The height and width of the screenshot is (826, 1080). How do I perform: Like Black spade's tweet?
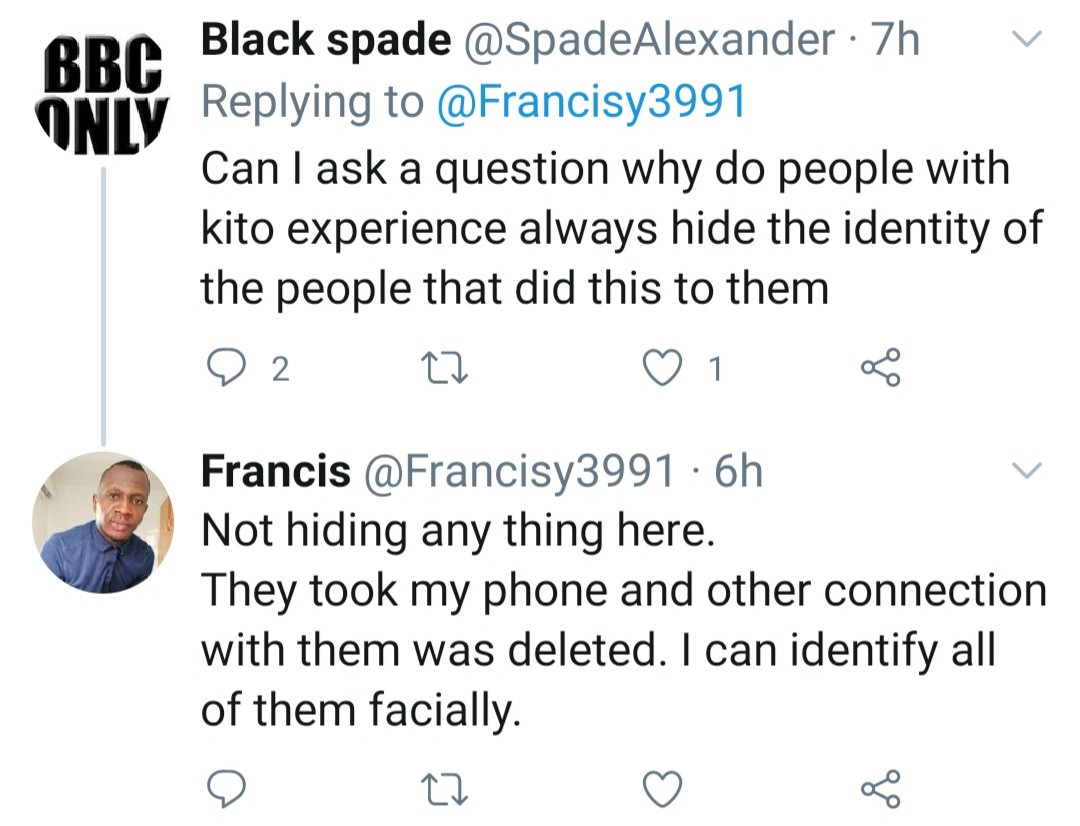click(660, 370)
